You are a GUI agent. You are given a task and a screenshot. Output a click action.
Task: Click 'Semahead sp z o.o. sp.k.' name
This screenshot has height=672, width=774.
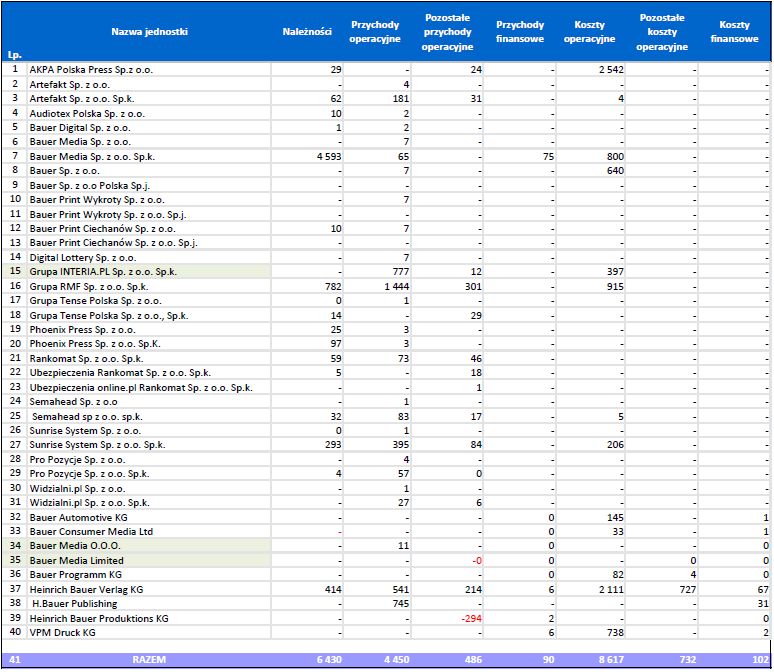[x=87, y=416]
